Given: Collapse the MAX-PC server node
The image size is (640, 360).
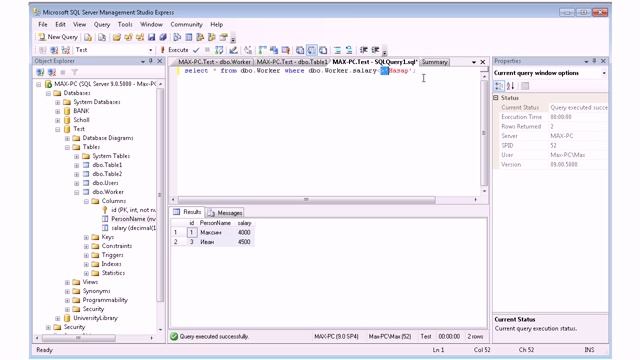Looking at the screenshot, I should point(39,84).
